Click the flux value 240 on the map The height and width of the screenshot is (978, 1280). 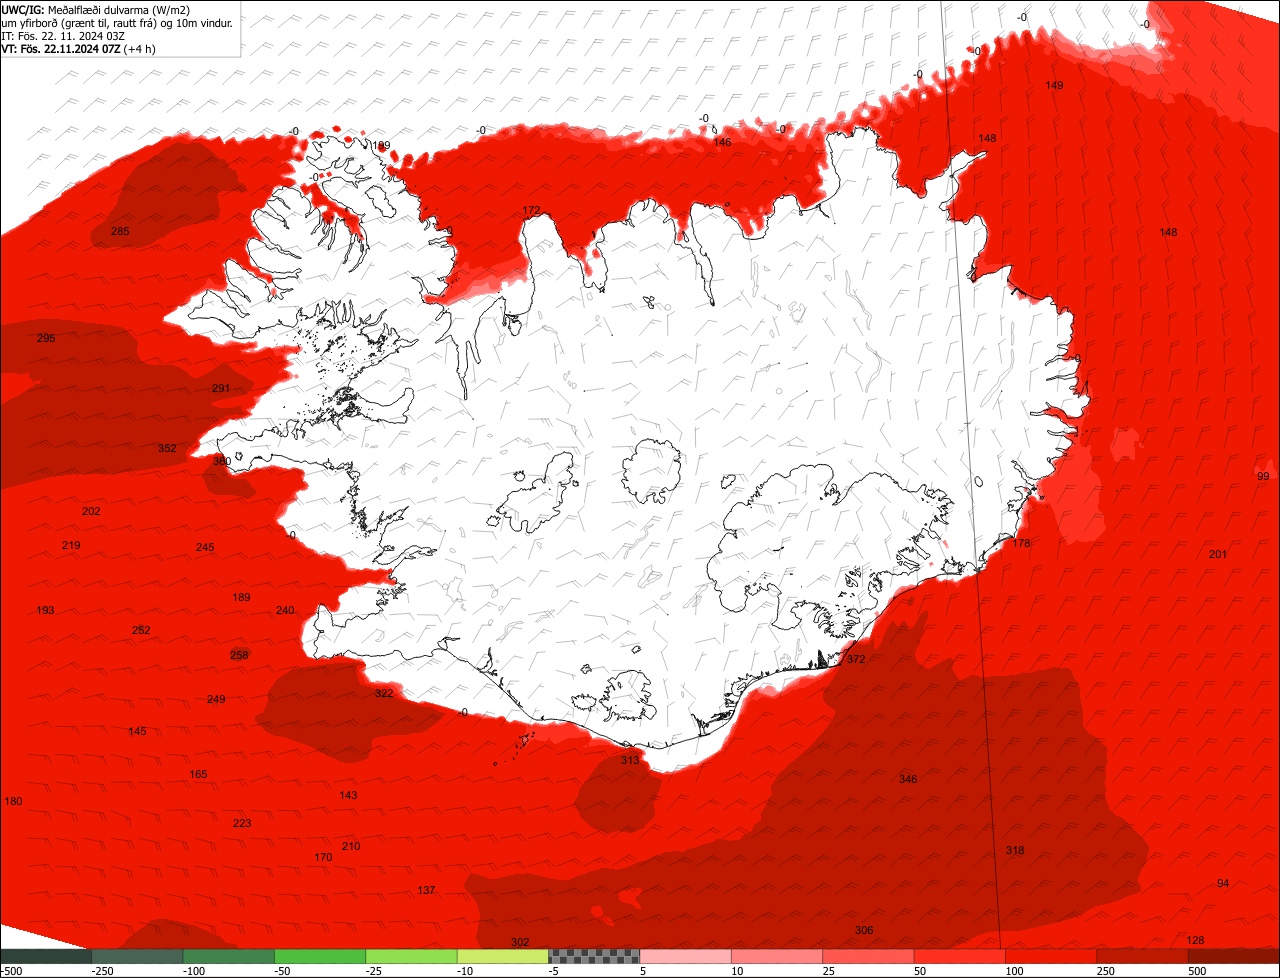tap(285, 610)
